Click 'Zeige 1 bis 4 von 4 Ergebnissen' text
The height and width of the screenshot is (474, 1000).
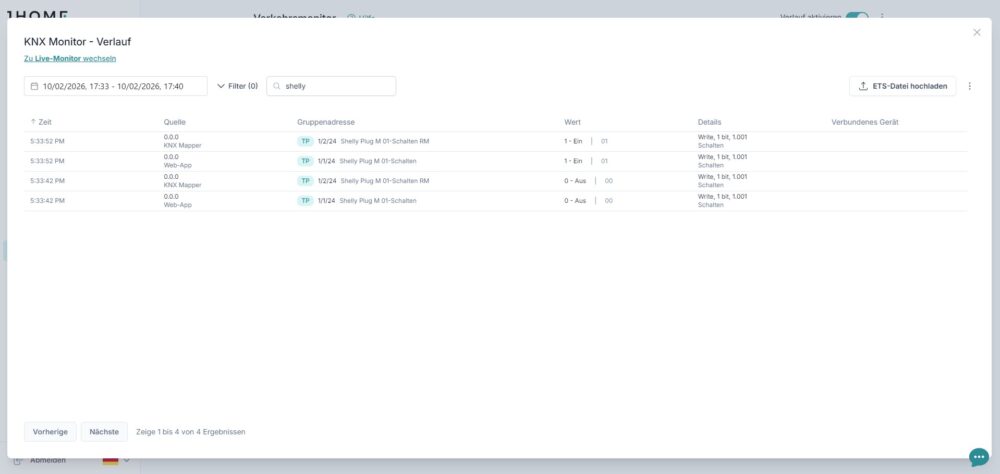(x=191, y=432)
